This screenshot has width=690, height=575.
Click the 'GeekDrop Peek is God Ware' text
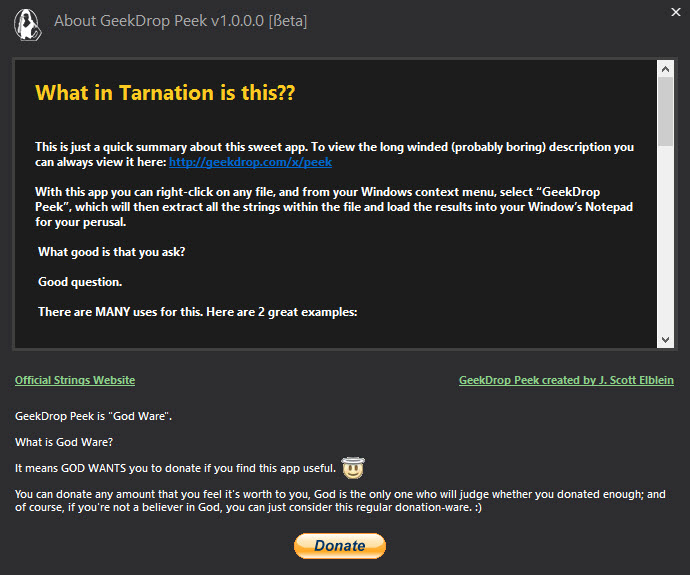point(93,416)
